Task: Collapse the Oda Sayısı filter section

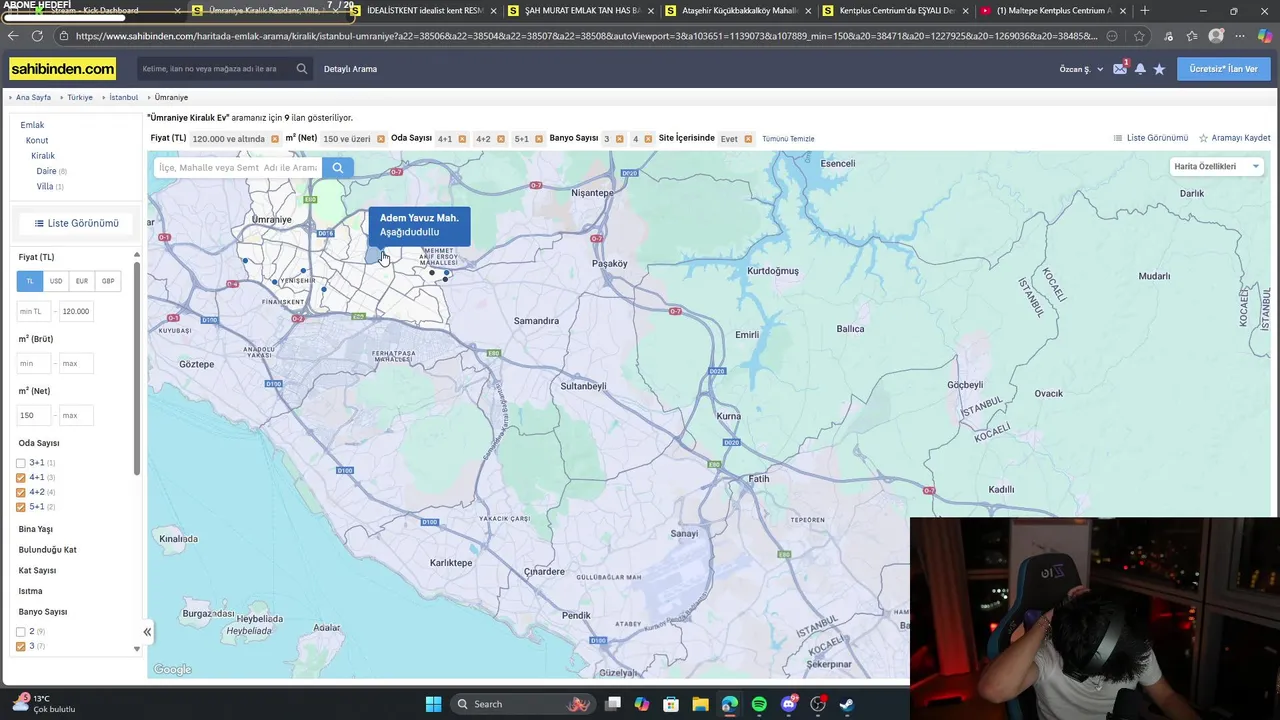Action: pos(39,443)
